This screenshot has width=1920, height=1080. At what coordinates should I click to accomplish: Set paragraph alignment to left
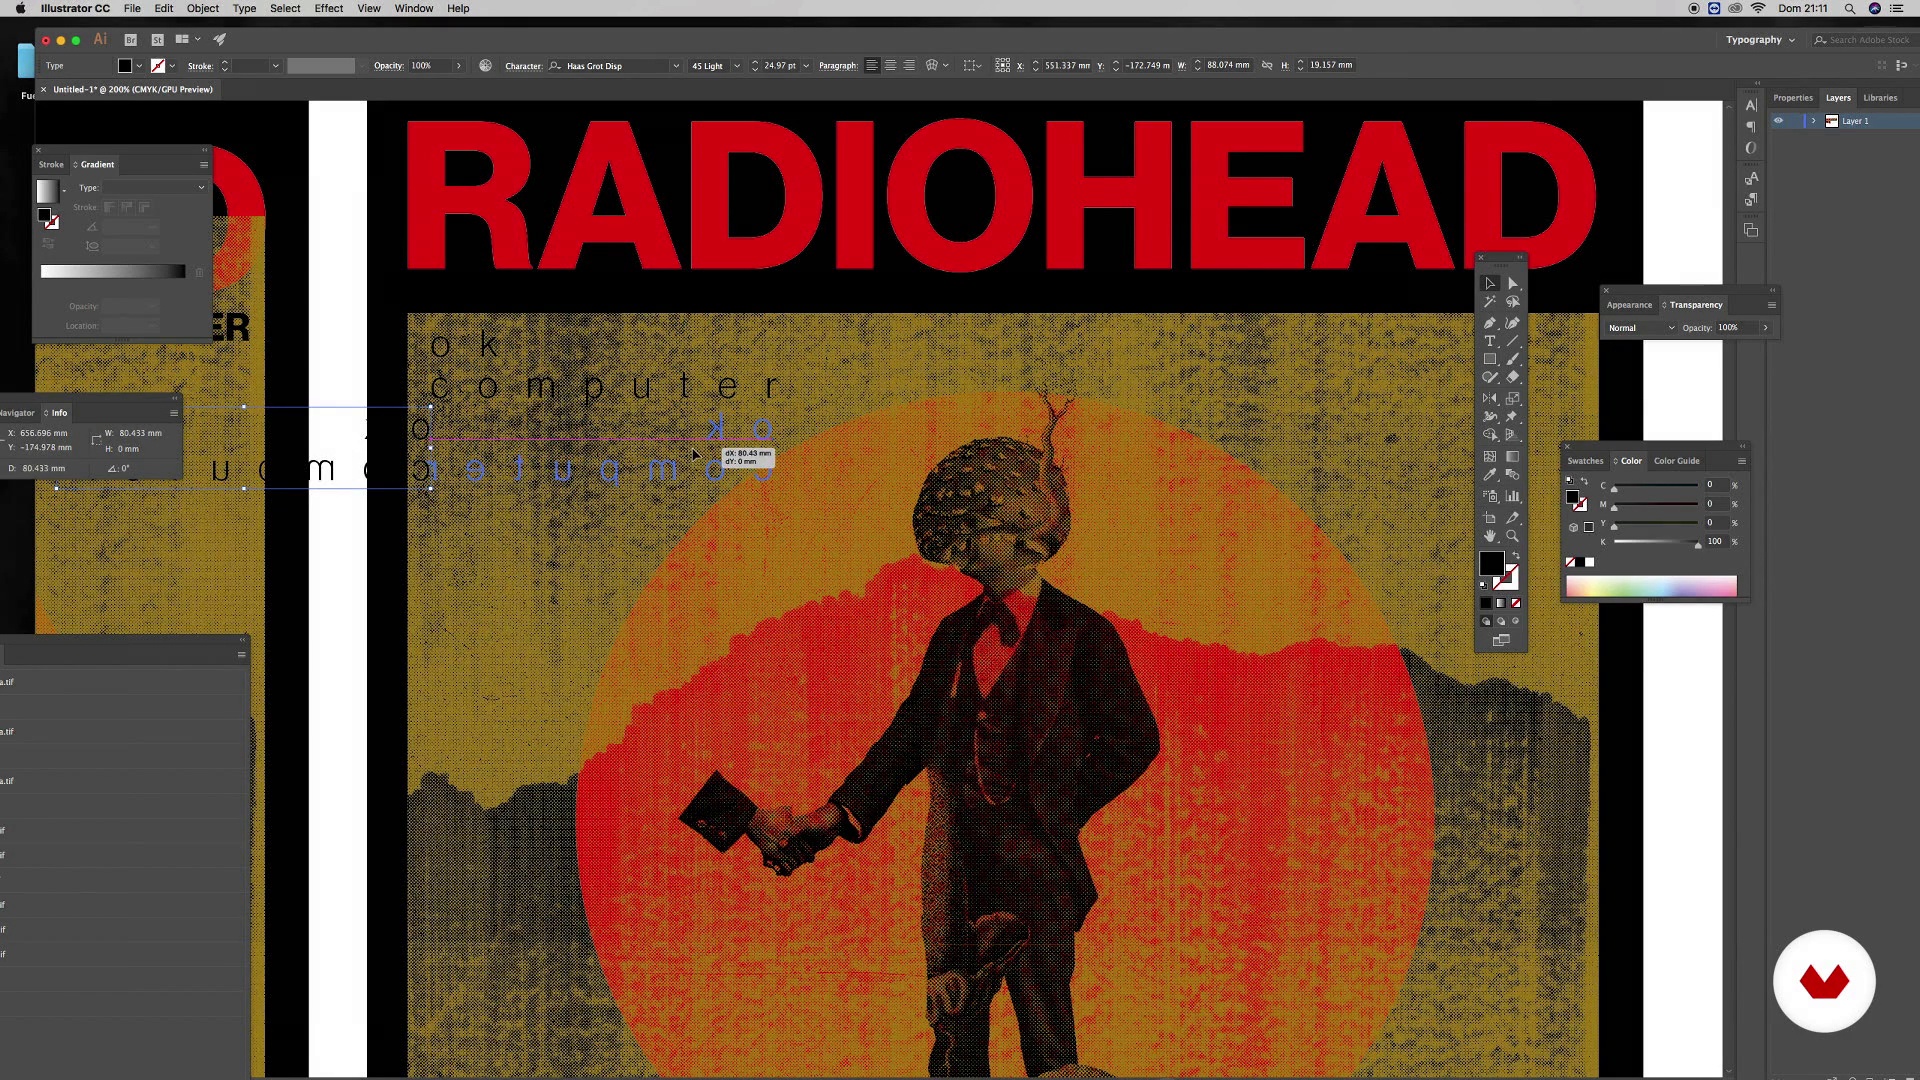point(872,65)
